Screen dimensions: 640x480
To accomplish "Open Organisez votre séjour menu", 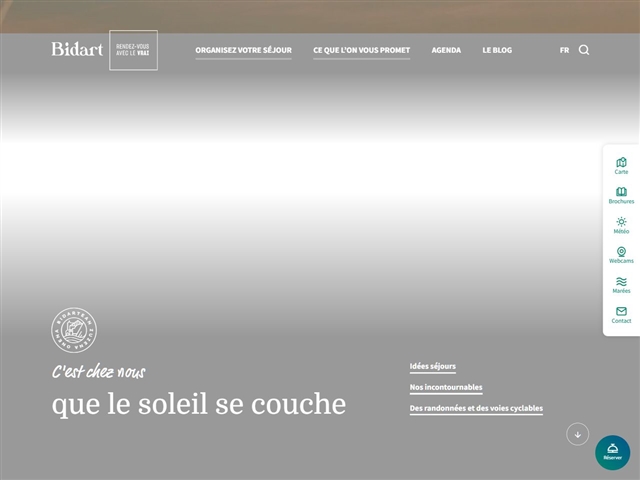I will click(x=243, y=51).
